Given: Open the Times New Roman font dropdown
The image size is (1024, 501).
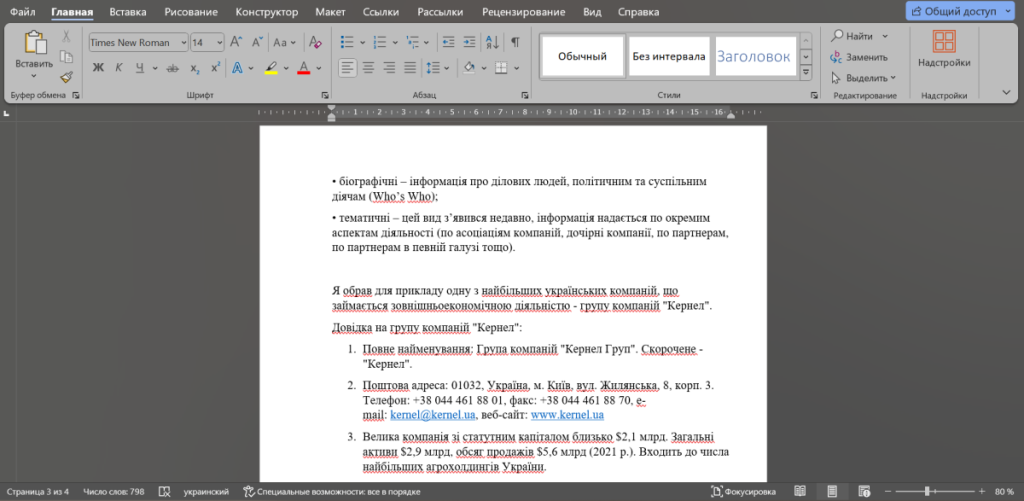Looking at the screenshot, I should click(182, 42).
